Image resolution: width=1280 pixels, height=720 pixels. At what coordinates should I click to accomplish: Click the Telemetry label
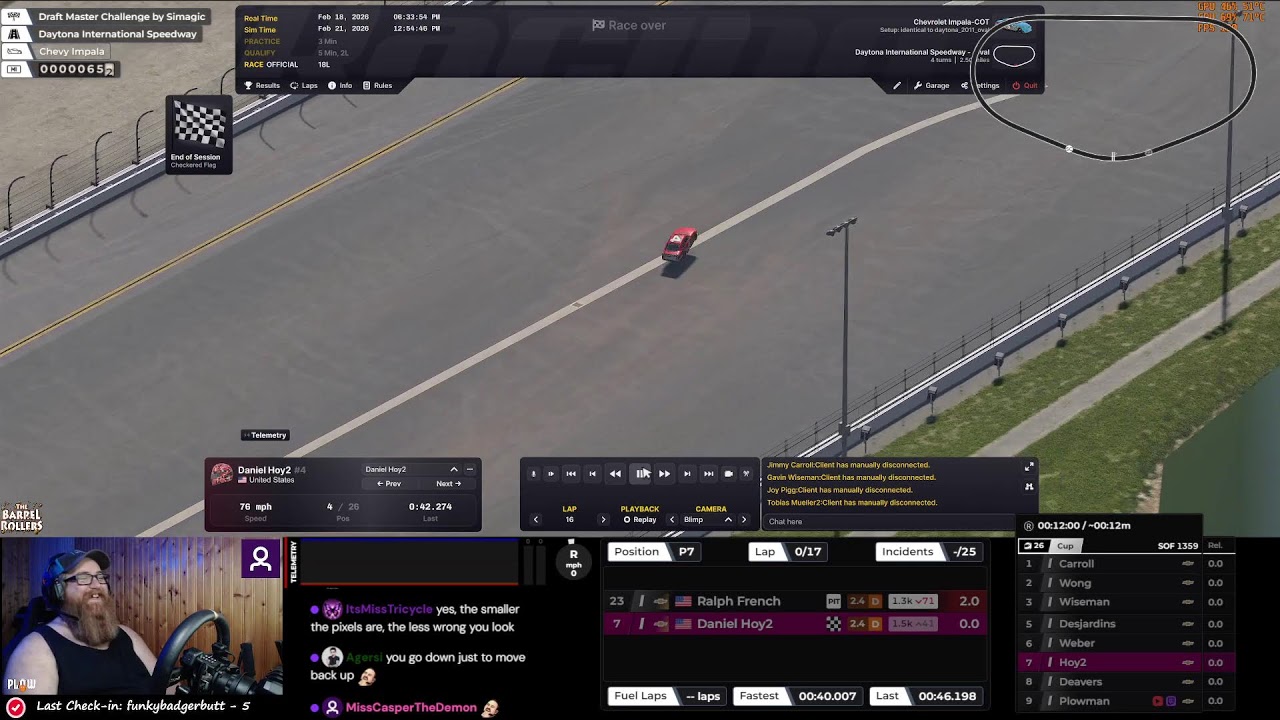[264, 435]
